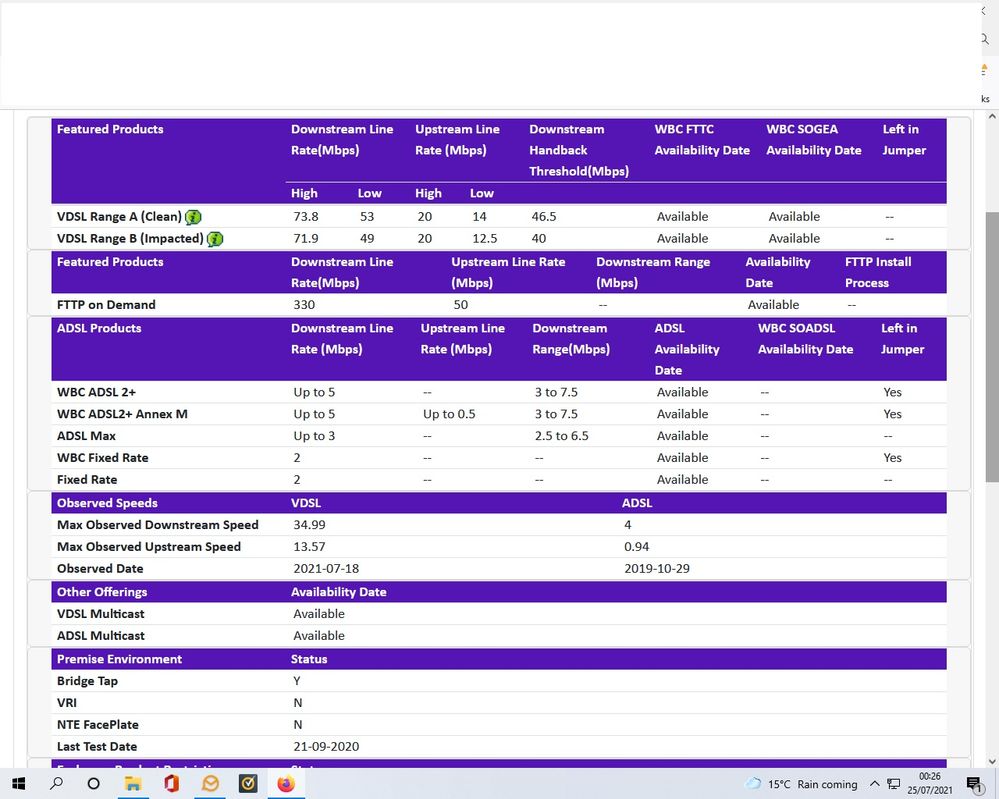Viewport: 999px width, 799px height.
Task: Show hidden system tray icons
Action: [x=875, y=784]
